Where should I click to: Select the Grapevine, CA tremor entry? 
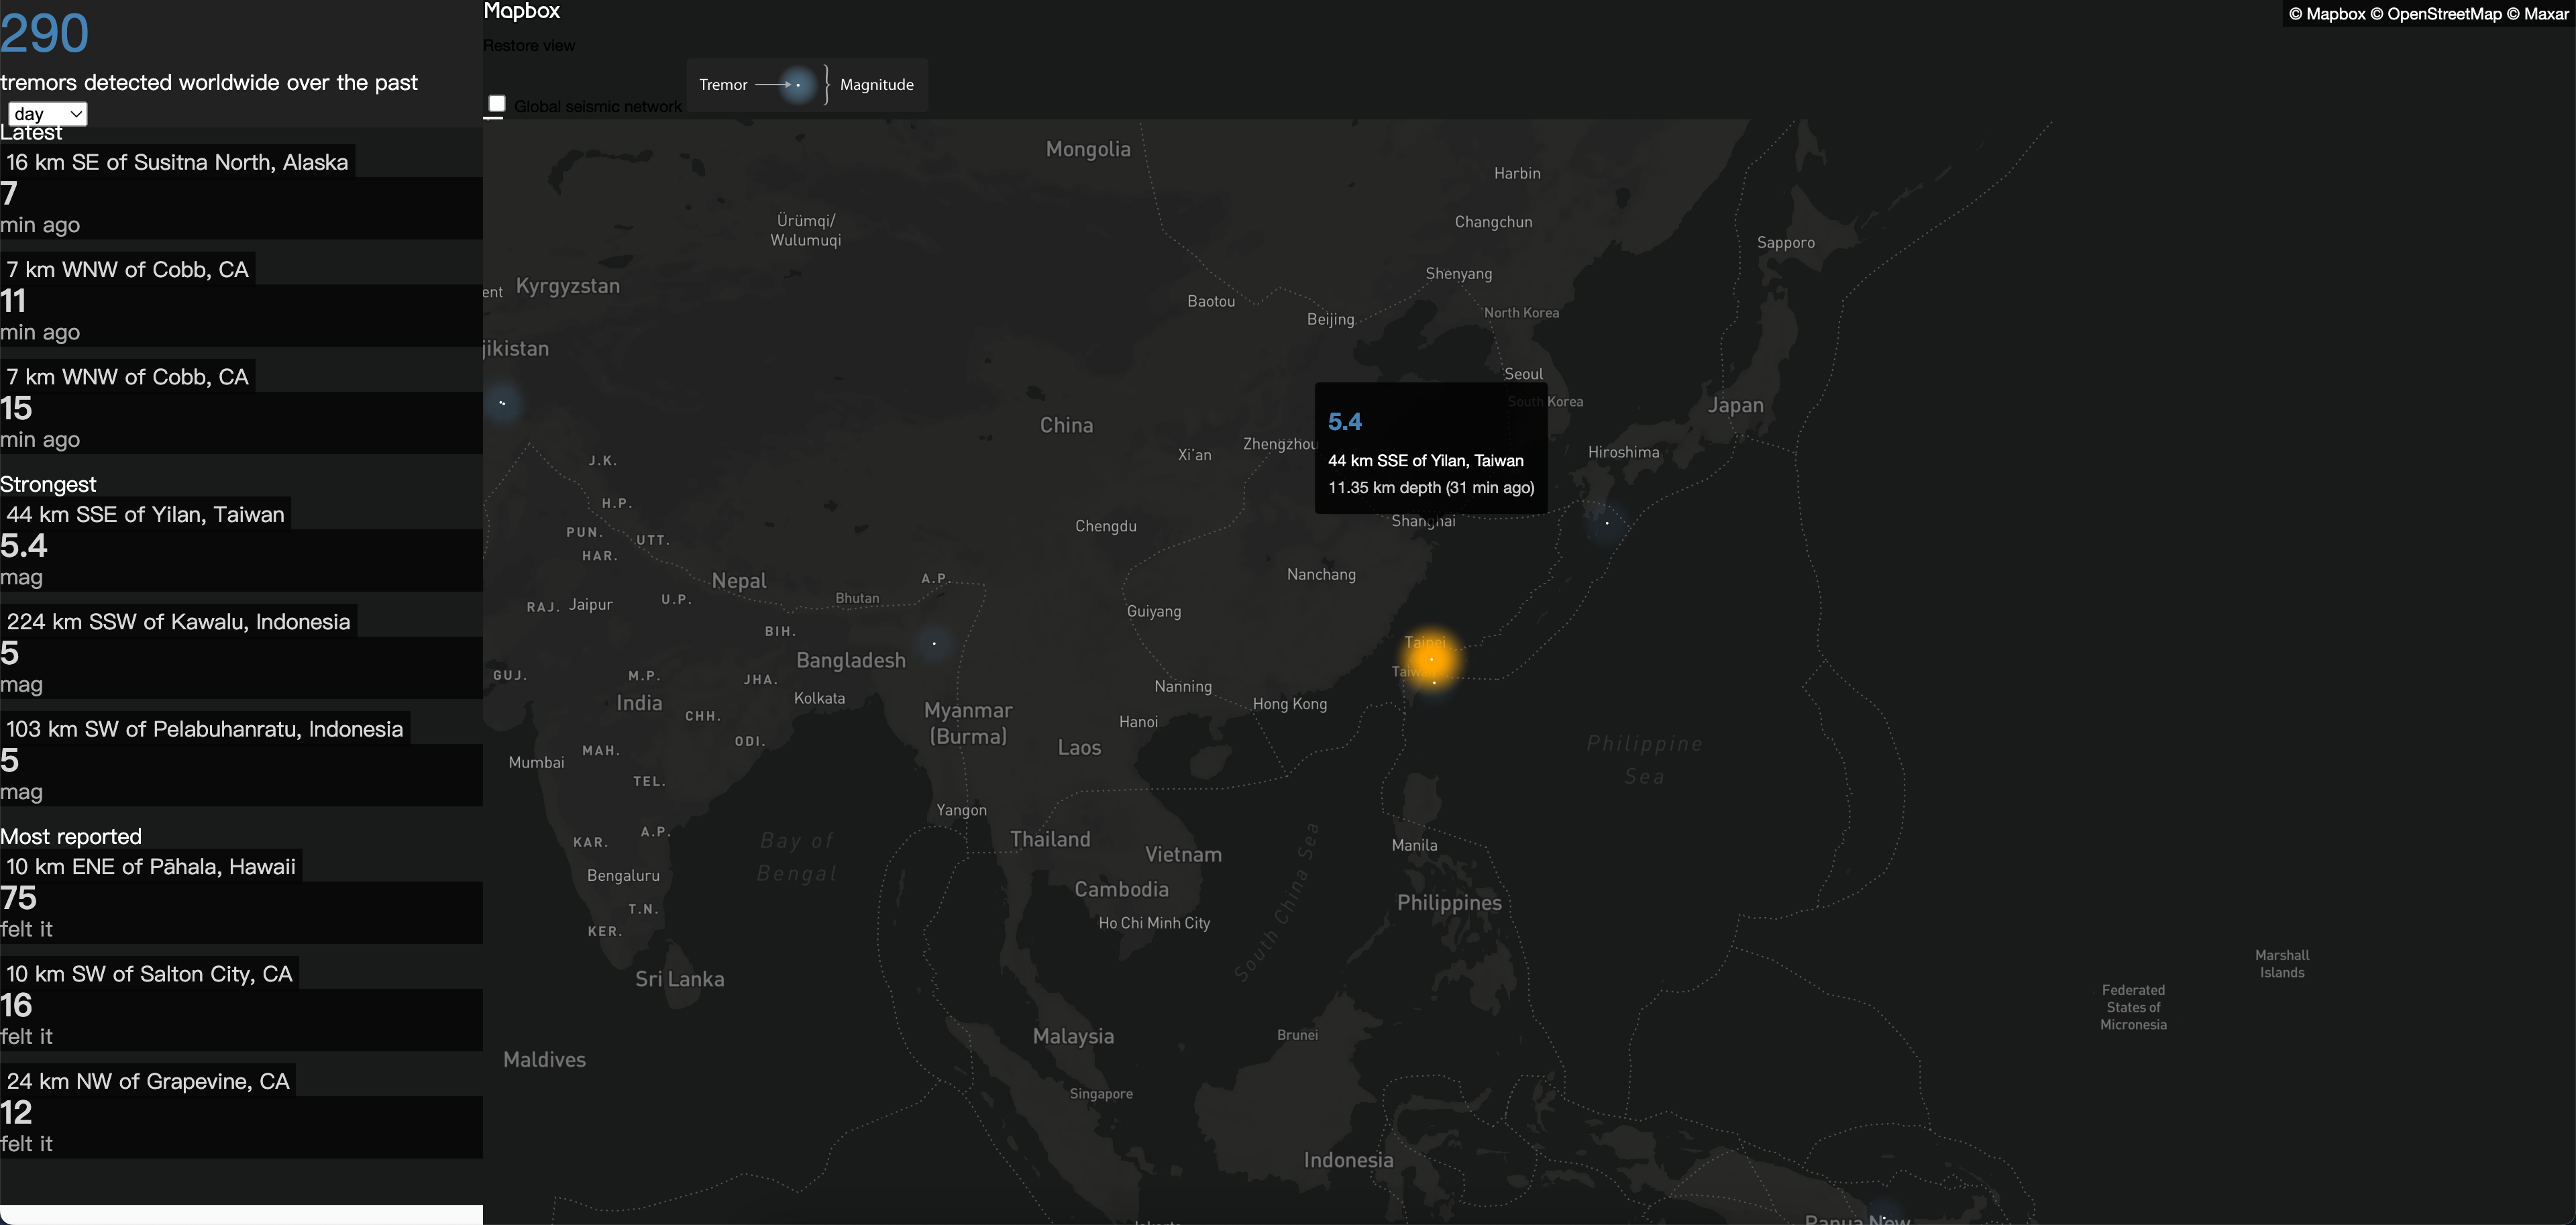[148, 1081]
